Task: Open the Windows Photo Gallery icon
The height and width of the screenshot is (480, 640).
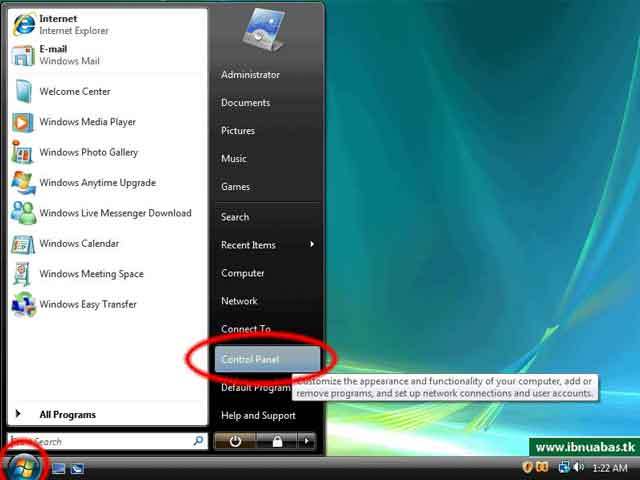Action: pos(22,152)
